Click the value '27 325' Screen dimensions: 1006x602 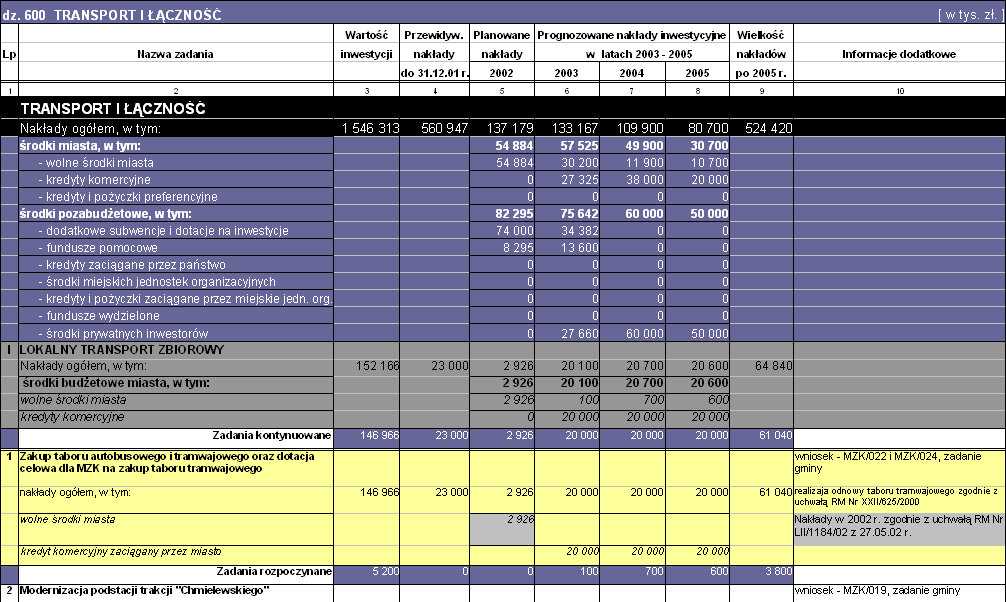pyautogui.click(x=580, y=180)
